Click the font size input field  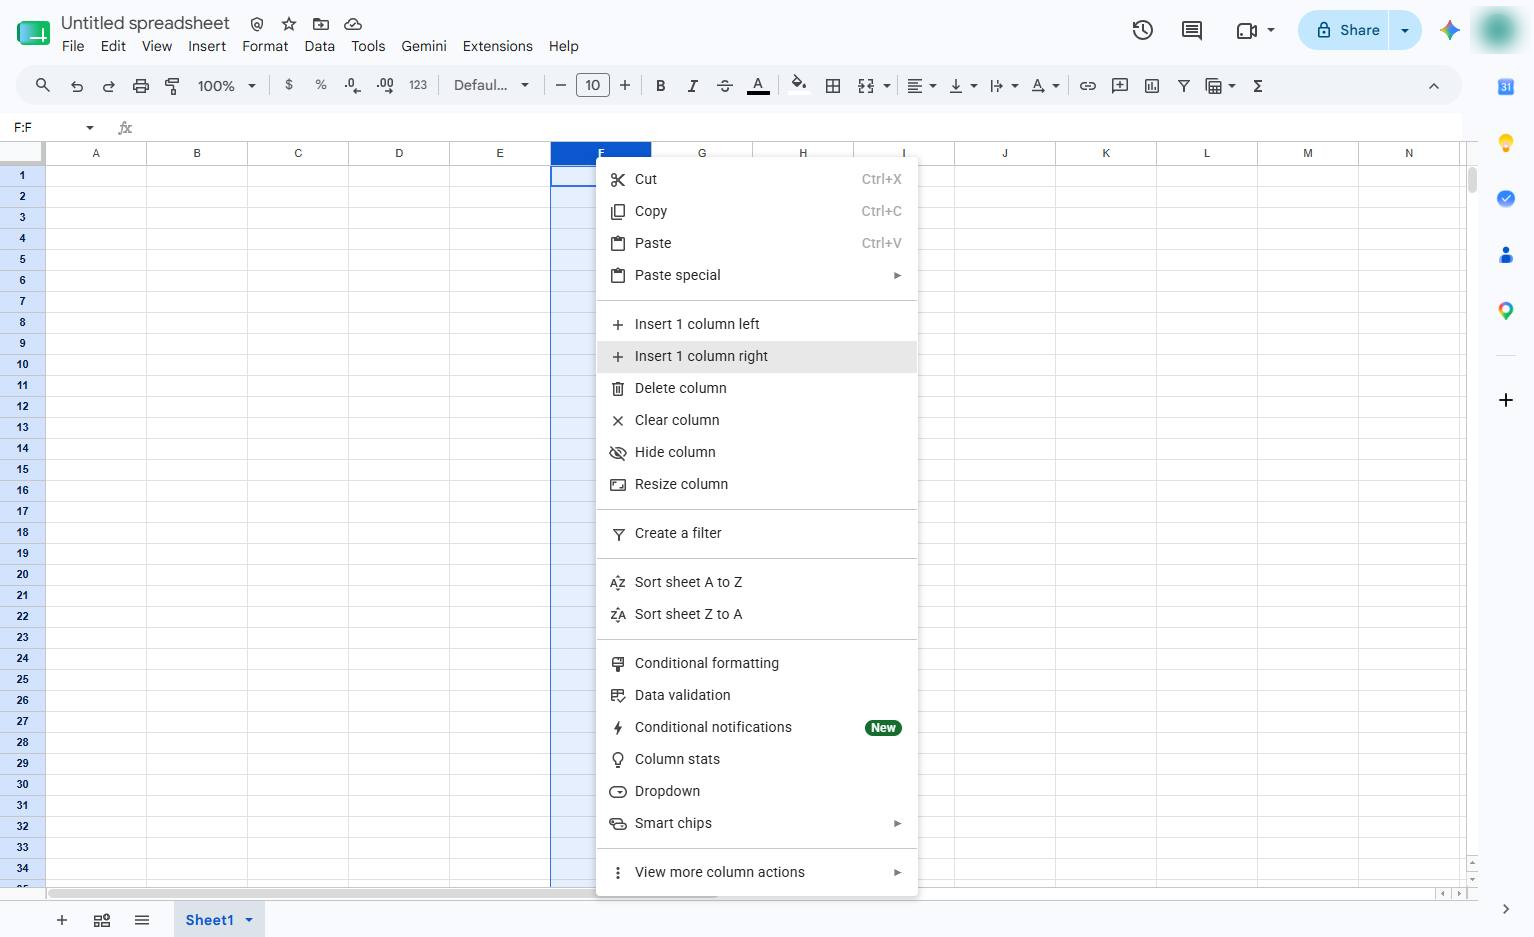click(x=593, y=85)
